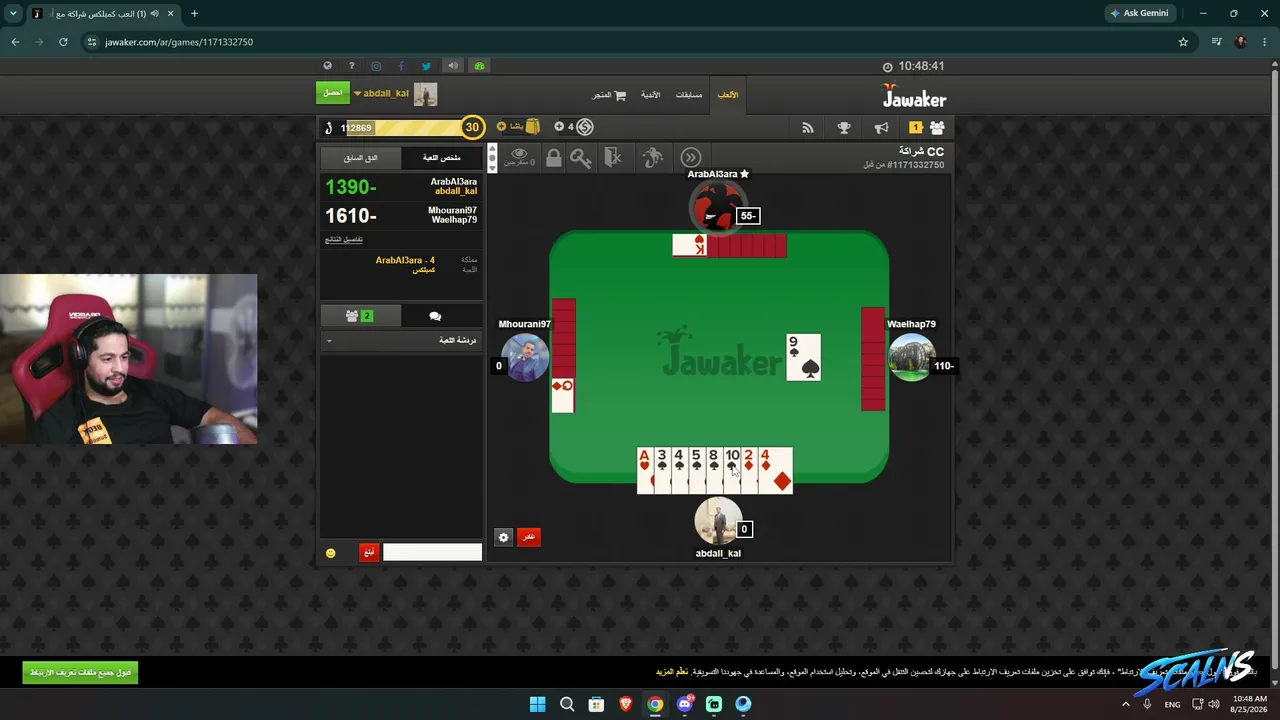Open the competitions tab
The image size is (1280, 720).
pyautogui.click(x=689, y=95)
